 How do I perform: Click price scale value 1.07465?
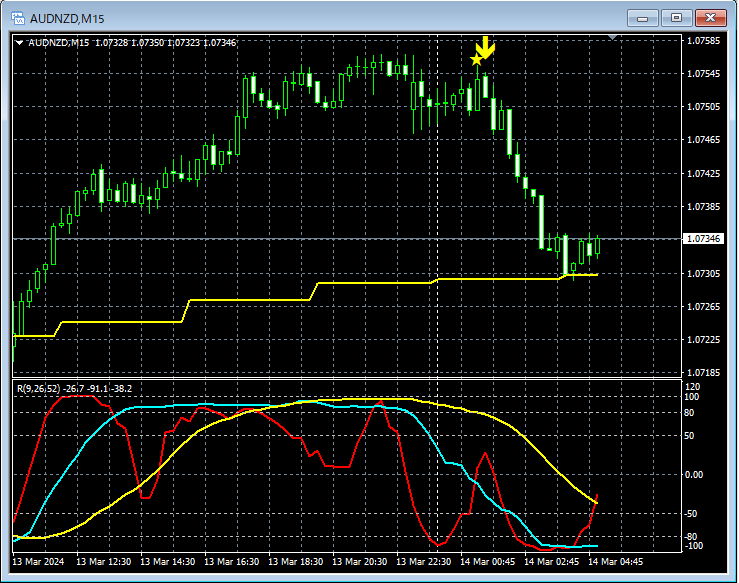click(x=703, y=140)
